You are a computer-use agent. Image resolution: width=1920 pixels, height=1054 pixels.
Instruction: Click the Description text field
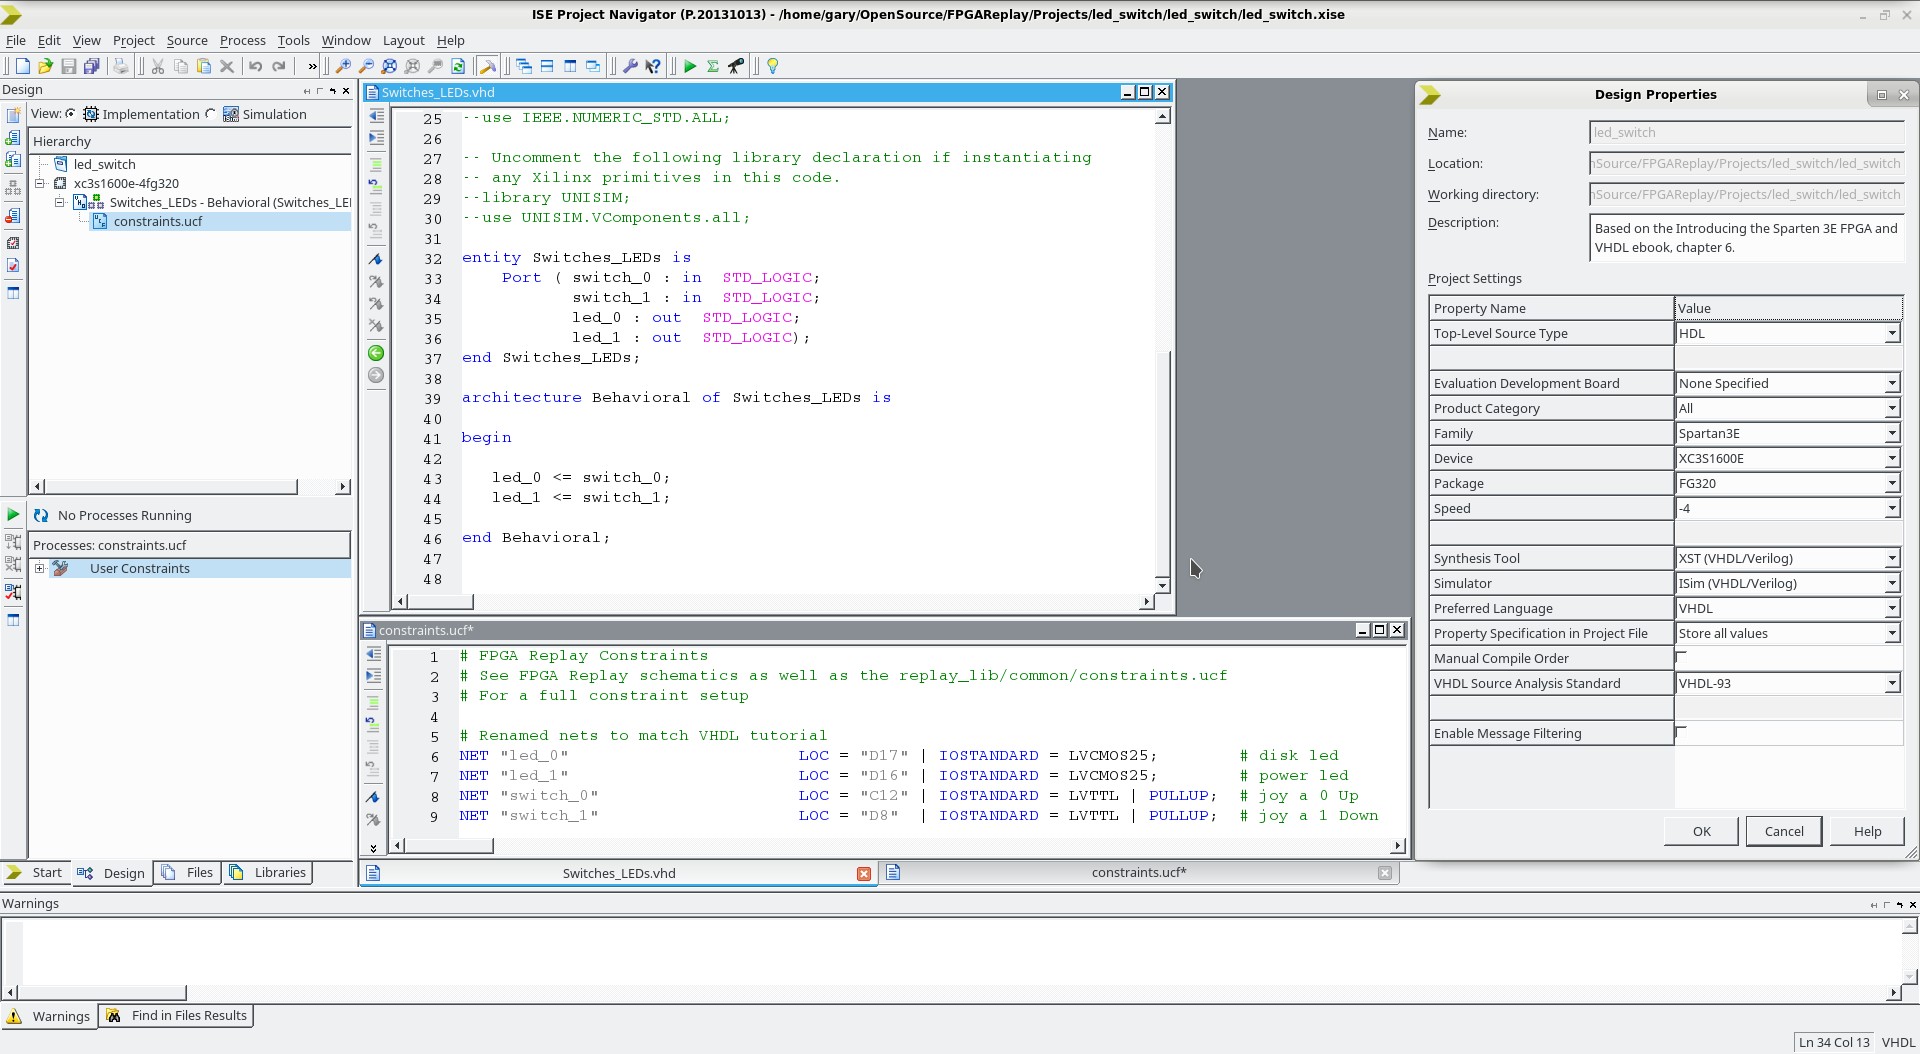tap(1746, 238)
